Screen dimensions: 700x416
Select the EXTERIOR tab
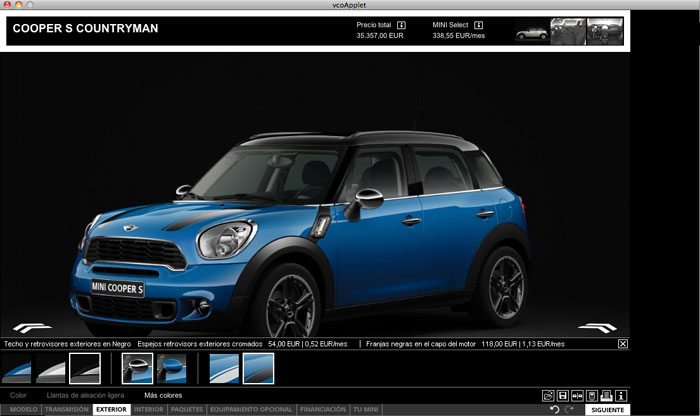[112, 409]
